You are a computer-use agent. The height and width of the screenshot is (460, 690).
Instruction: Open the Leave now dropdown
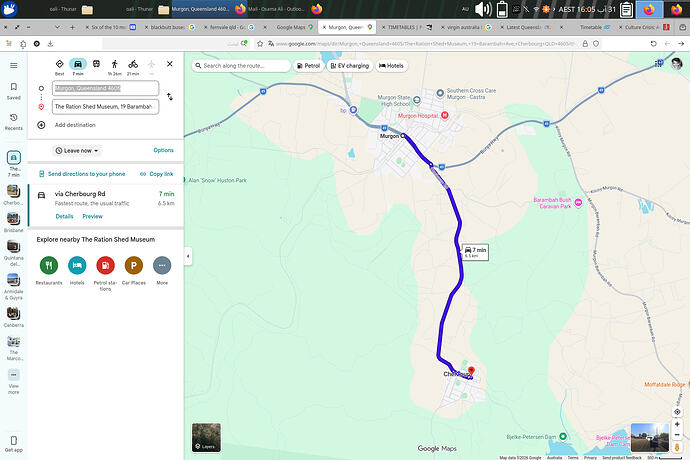[77, 151]
